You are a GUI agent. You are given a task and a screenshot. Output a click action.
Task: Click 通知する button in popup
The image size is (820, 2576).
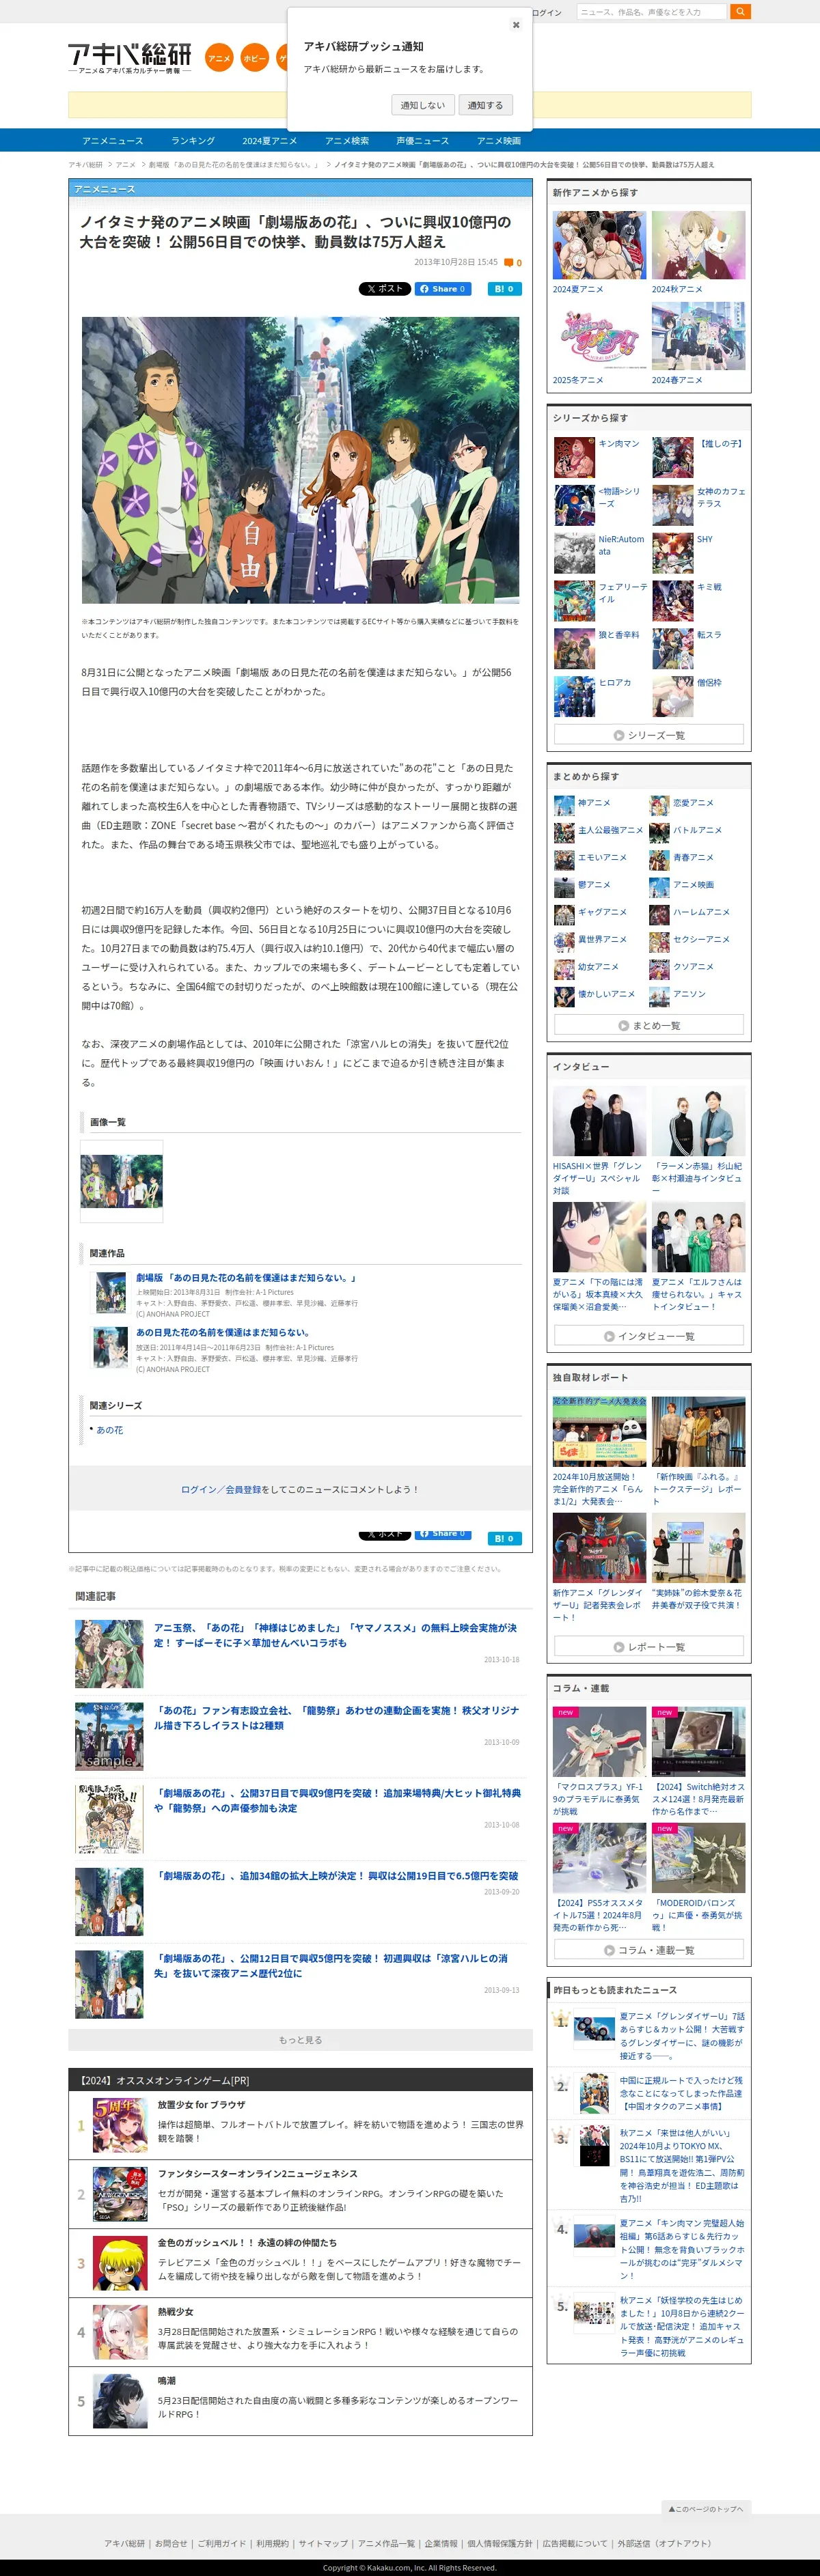[486, 105]
